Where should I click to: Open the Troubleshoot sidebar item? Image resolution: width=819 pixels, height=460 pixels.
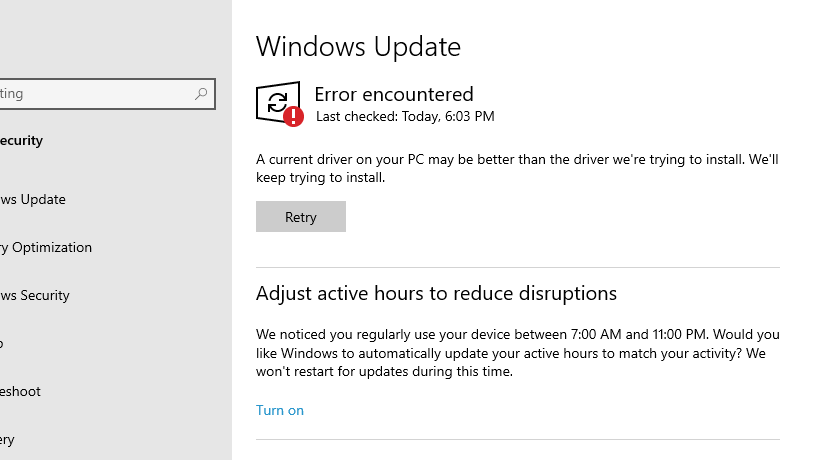pyautogui.click(x=21, y=391)
